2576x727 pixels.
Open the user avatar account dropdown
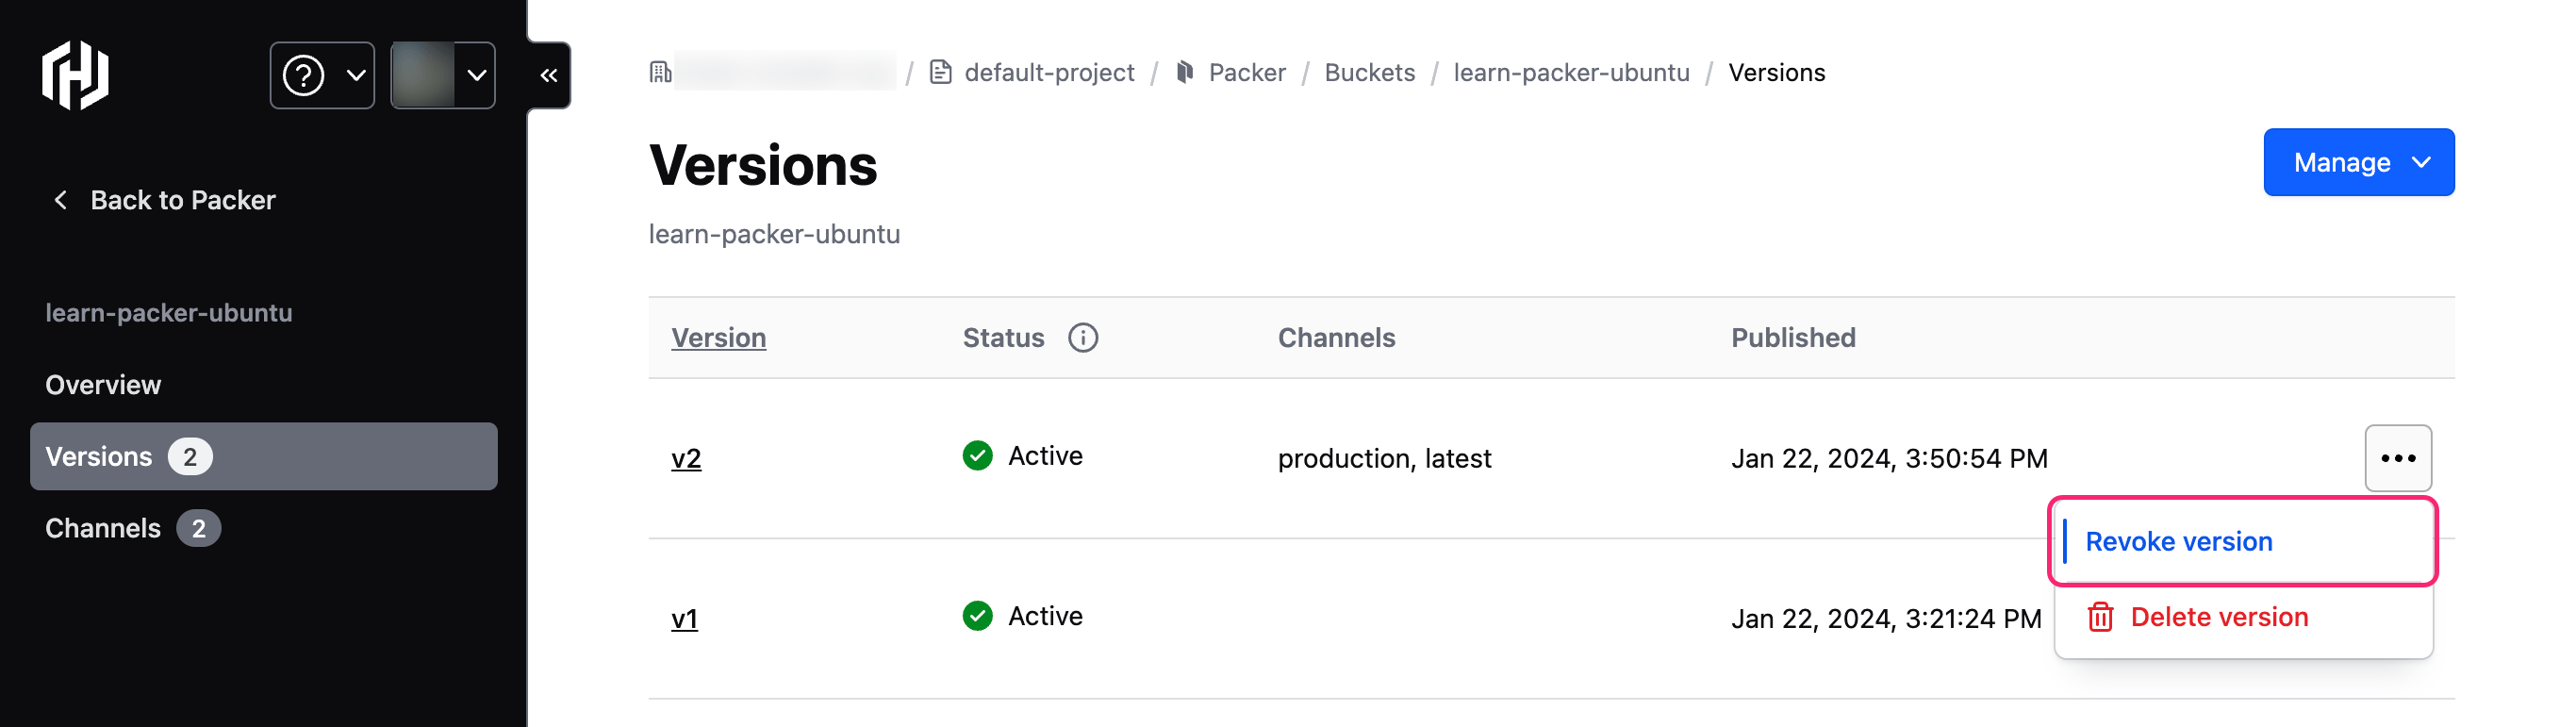click(x=443, y=75)
